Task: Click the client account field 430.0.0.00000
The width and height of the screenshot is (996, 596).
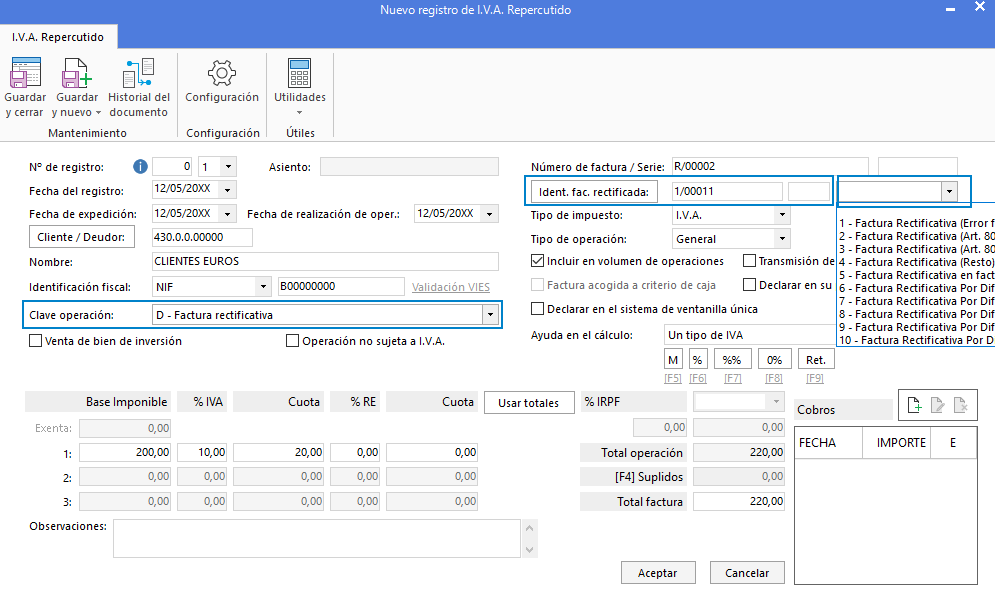Action: tap(203, 237)
